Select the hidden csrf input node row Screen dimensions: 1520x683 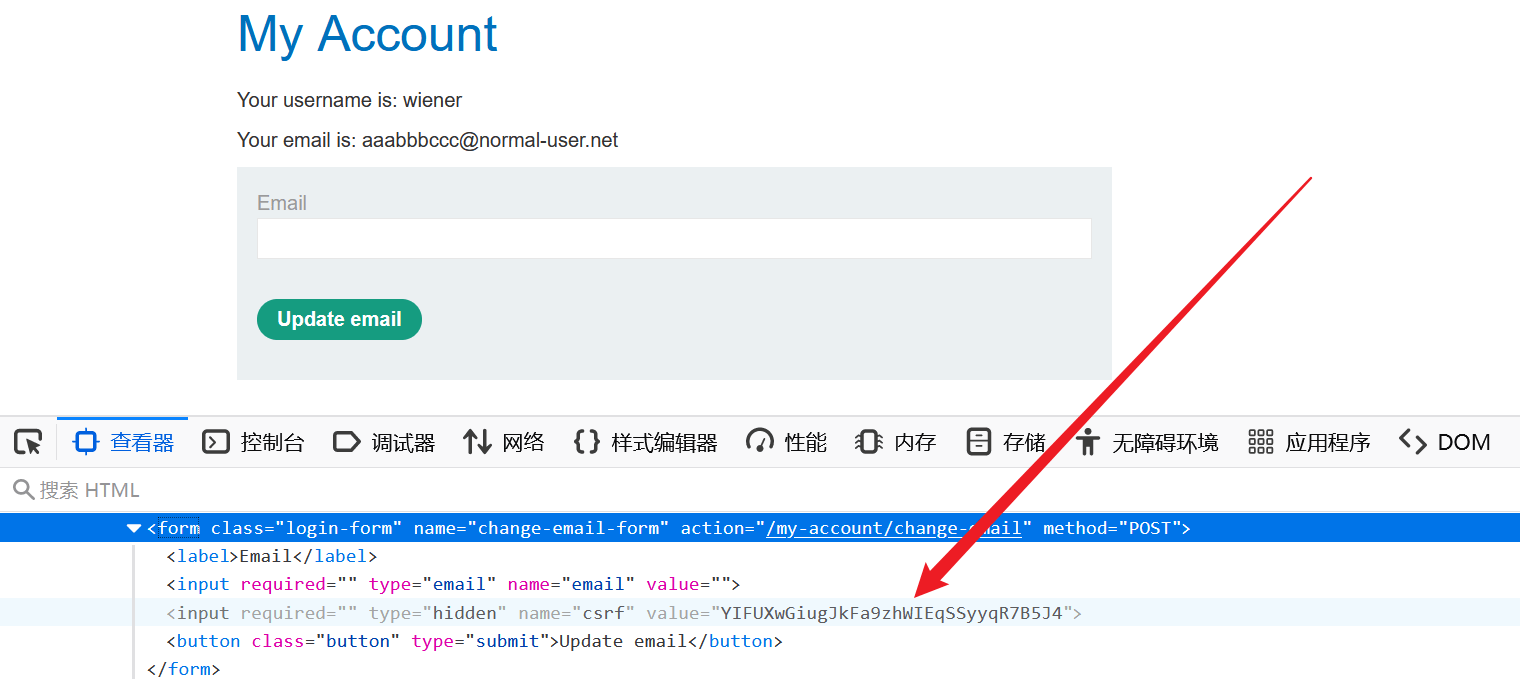760,613
